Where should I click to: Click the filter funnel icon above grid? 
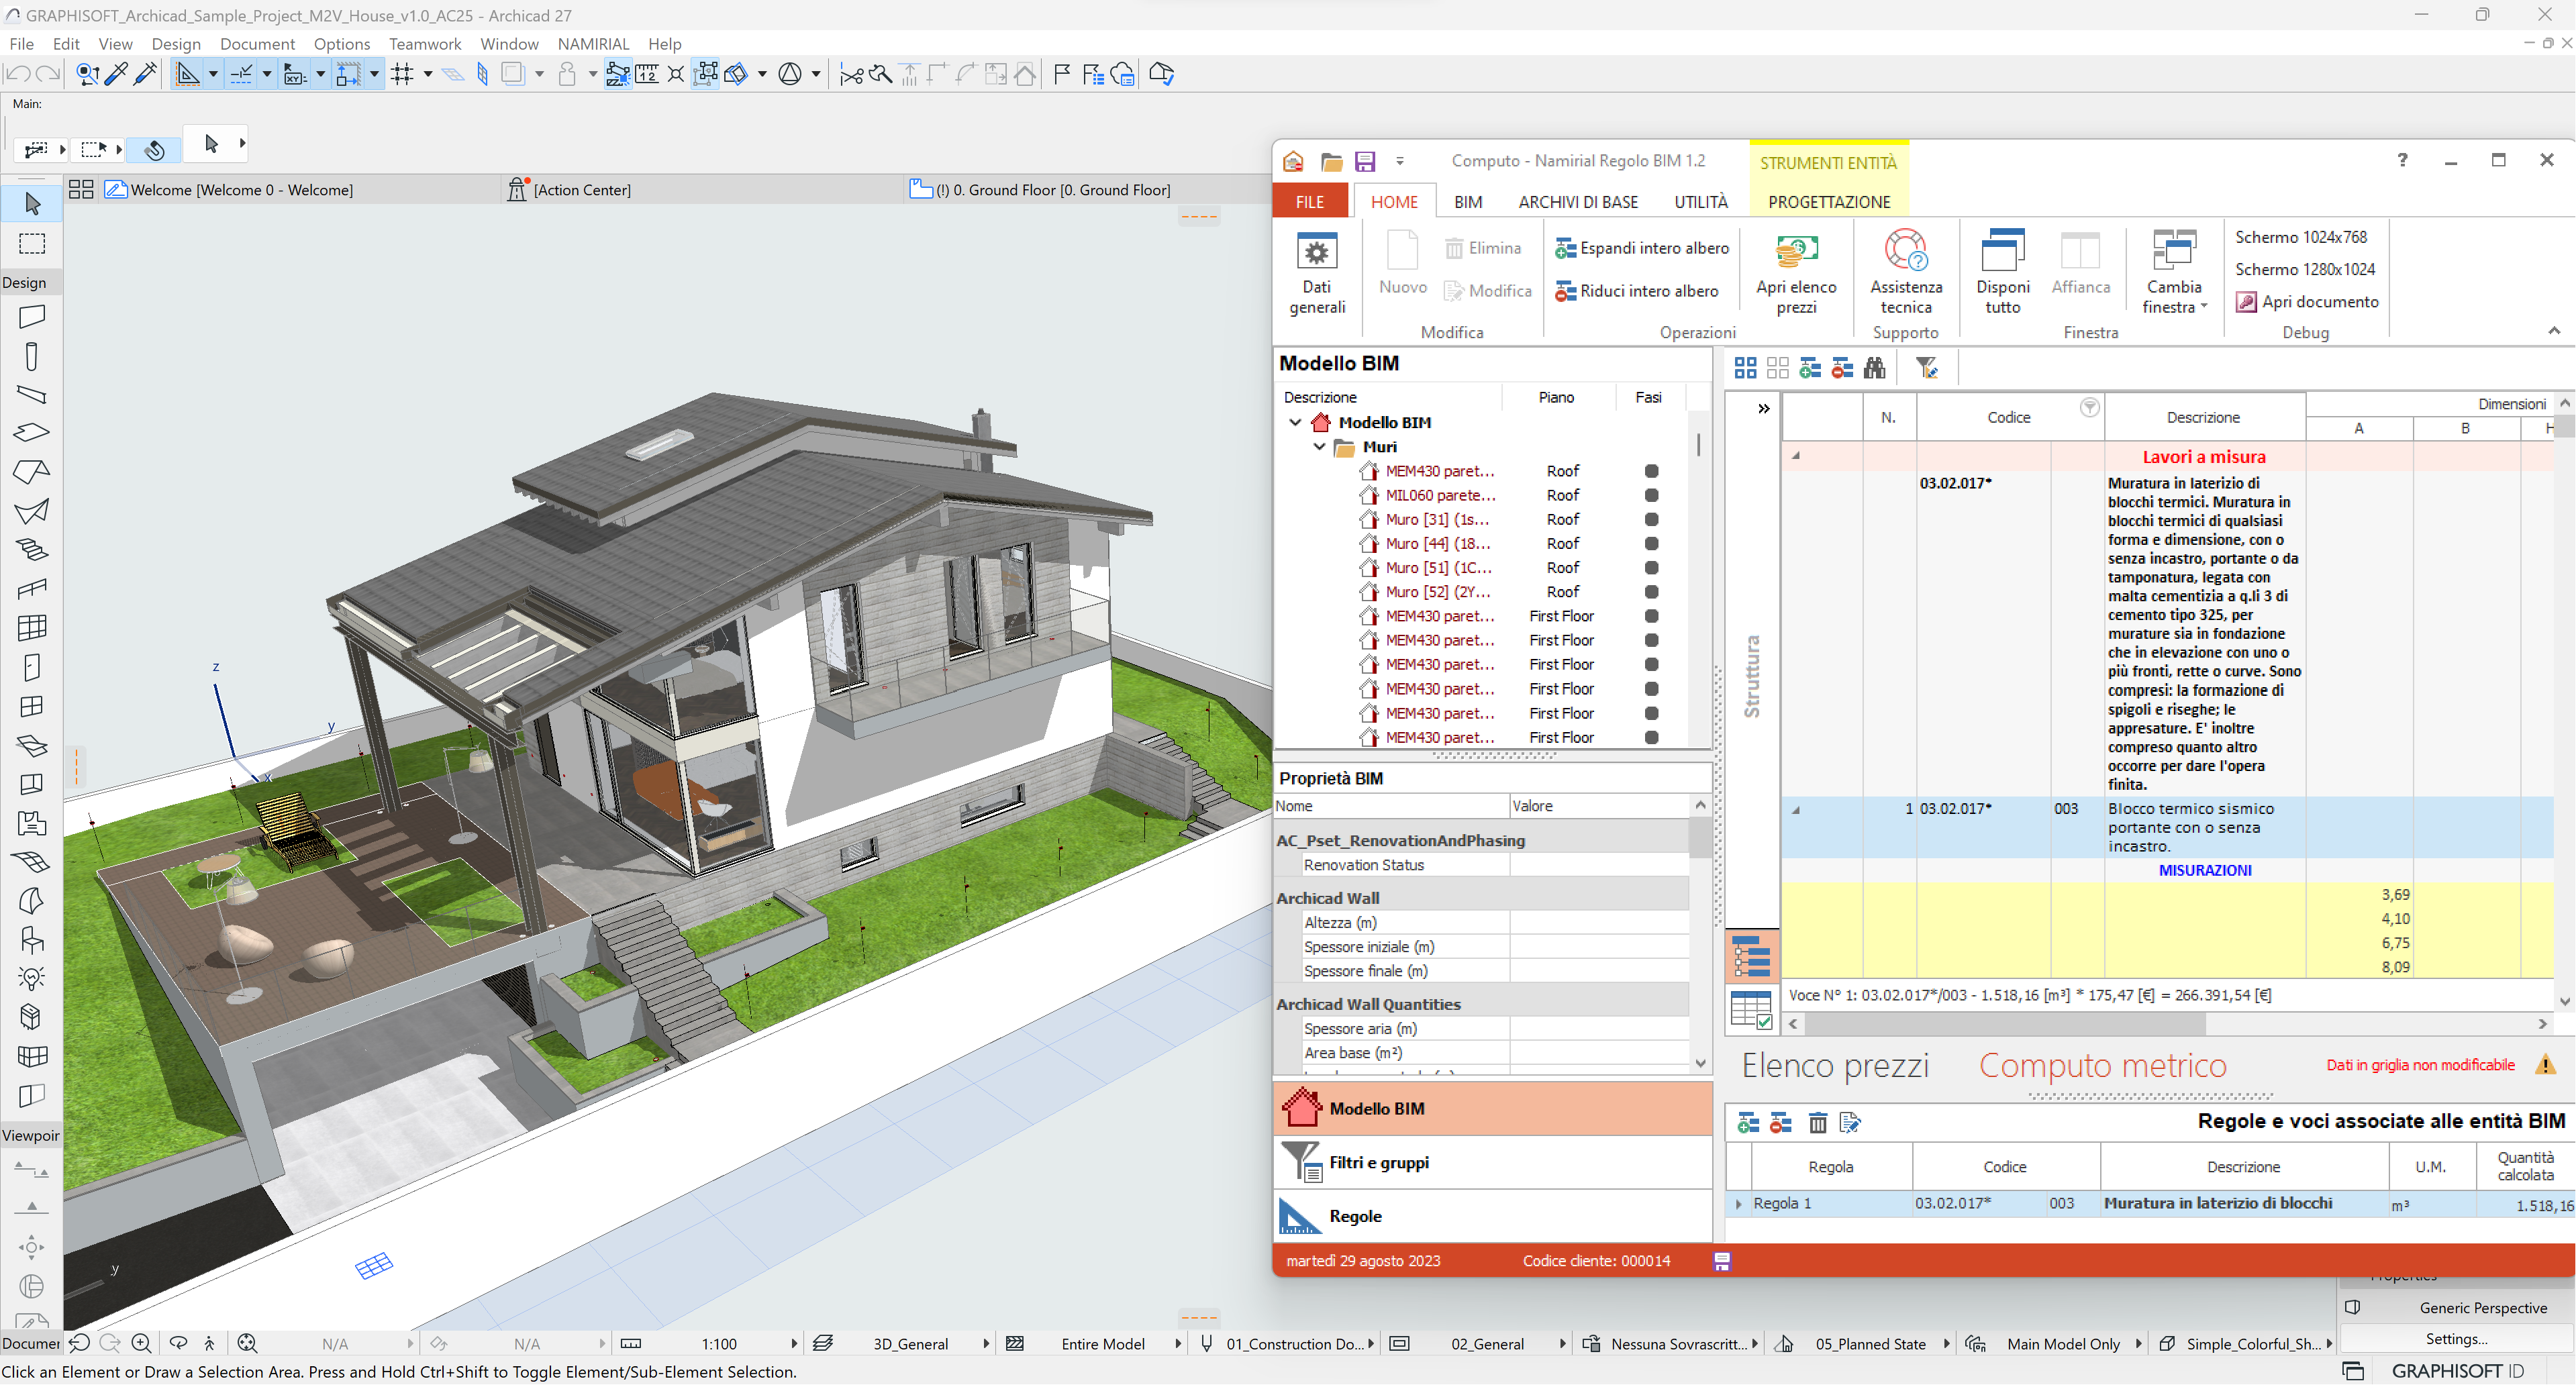click(x=1926, y=368)
